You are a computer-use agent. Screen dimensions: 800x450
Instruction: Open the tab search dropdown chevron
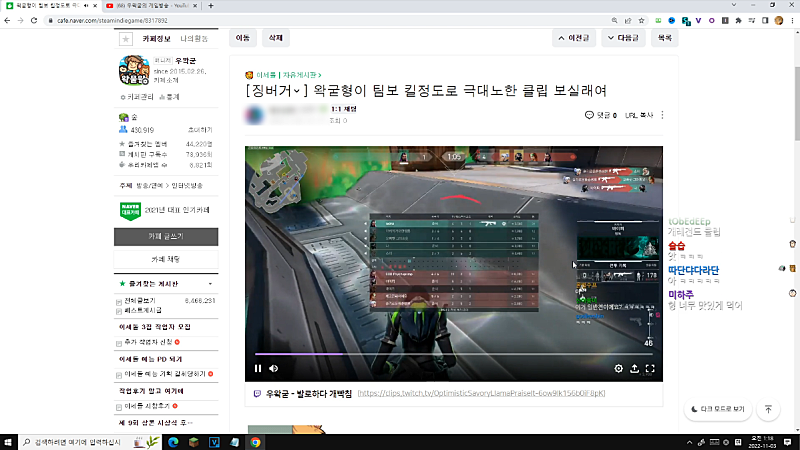coord(734,5)
